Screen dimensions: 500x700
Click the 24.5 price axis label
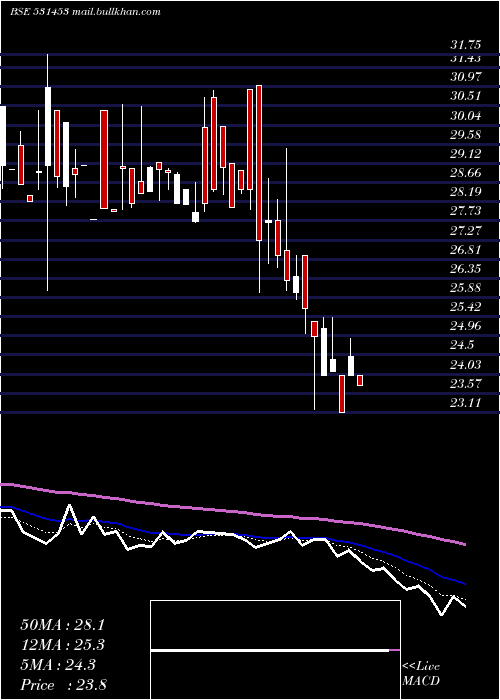462,345
